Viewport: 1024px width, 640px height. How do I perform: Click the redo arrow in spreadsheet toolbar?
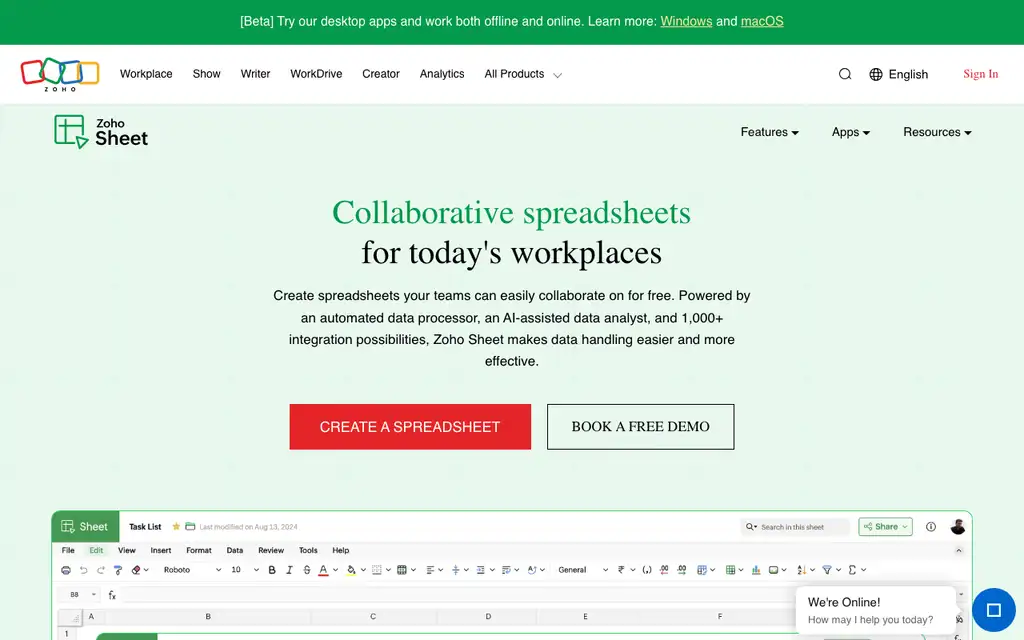click(x=101, y=569)
